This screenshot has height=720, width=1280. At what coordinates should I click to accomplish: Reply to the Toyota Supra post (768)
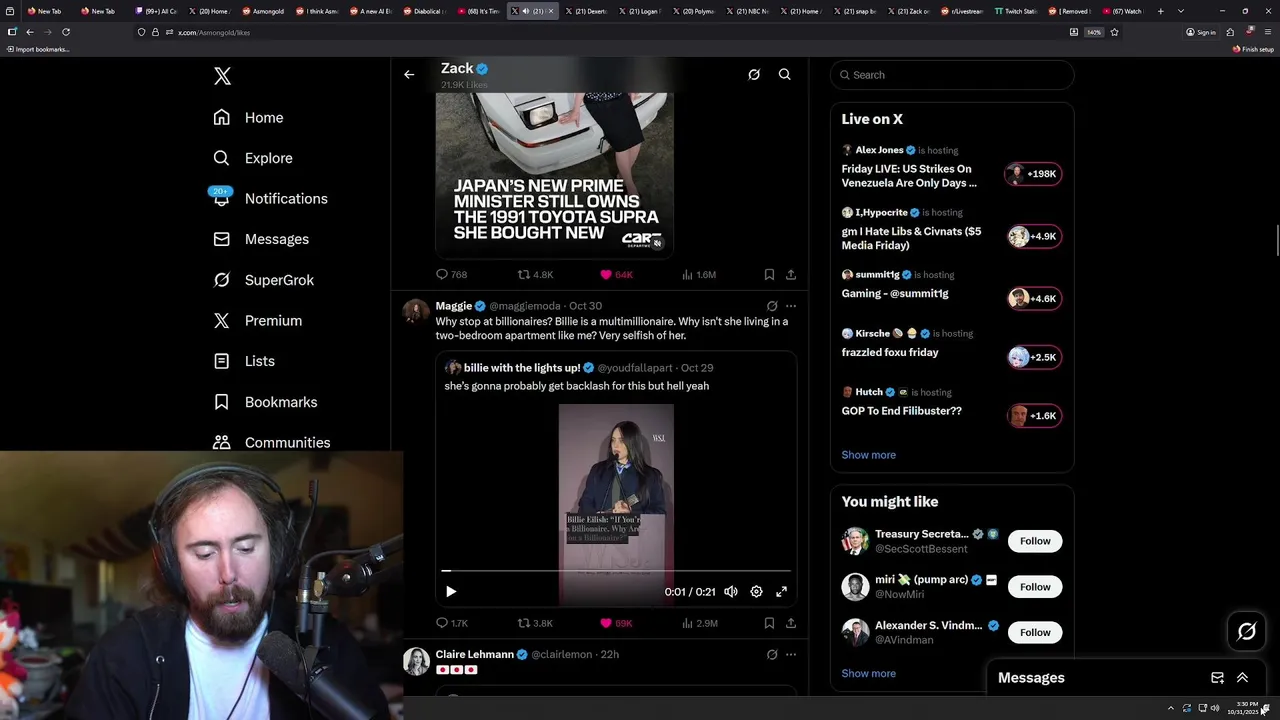(x=452, y=274)
